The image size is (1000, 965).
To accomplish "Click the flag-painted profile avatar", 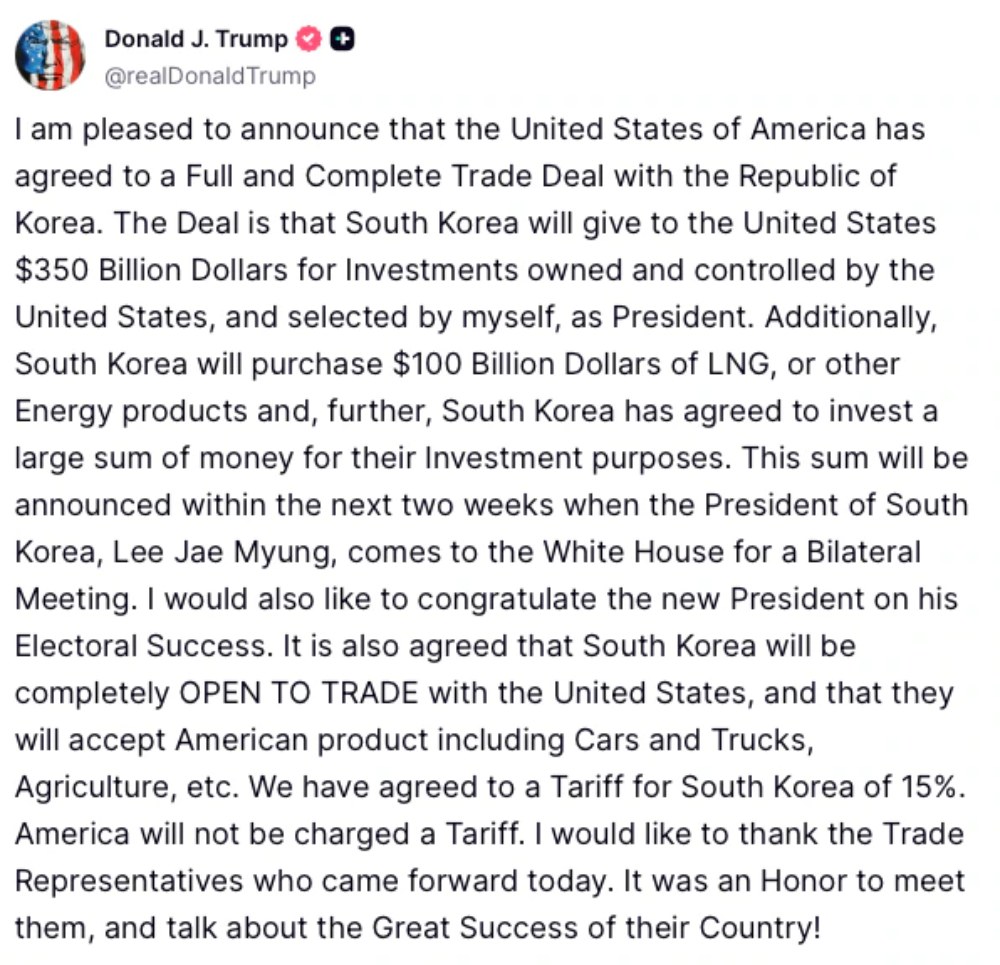I will (x=50, y=55).
